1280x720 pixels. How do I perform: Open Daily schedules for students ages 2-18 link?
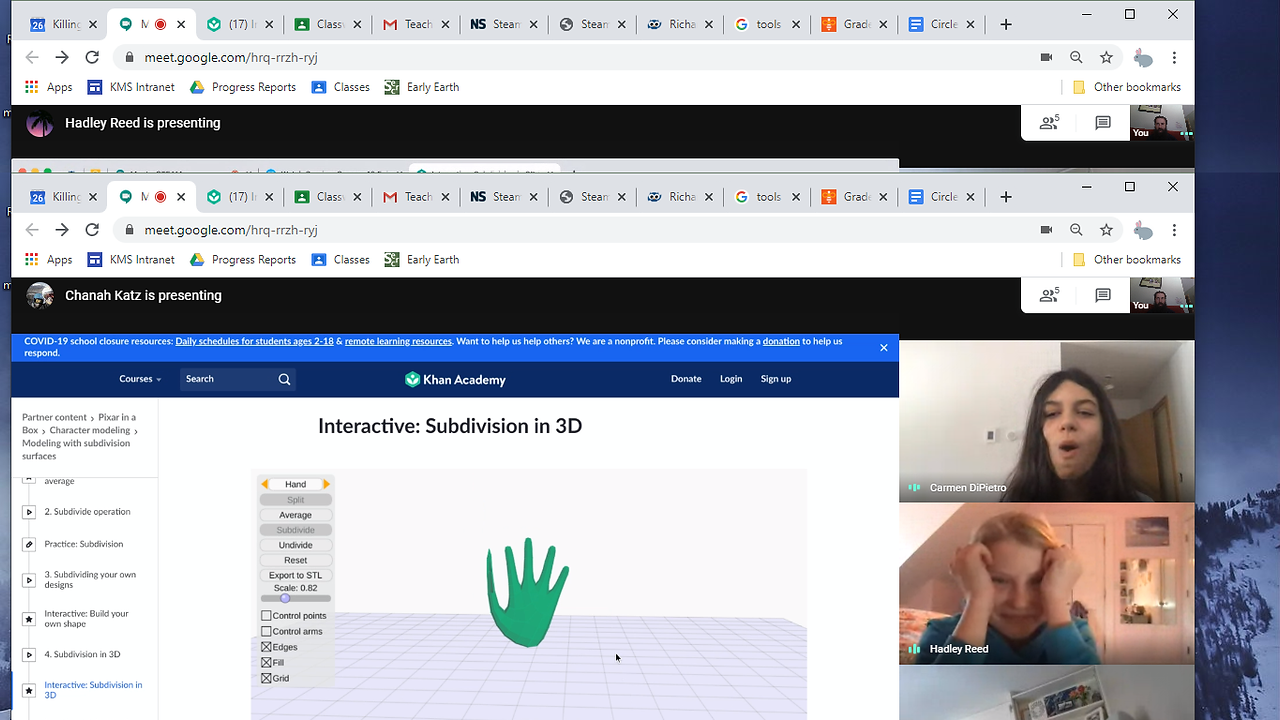tap(254, 341)
